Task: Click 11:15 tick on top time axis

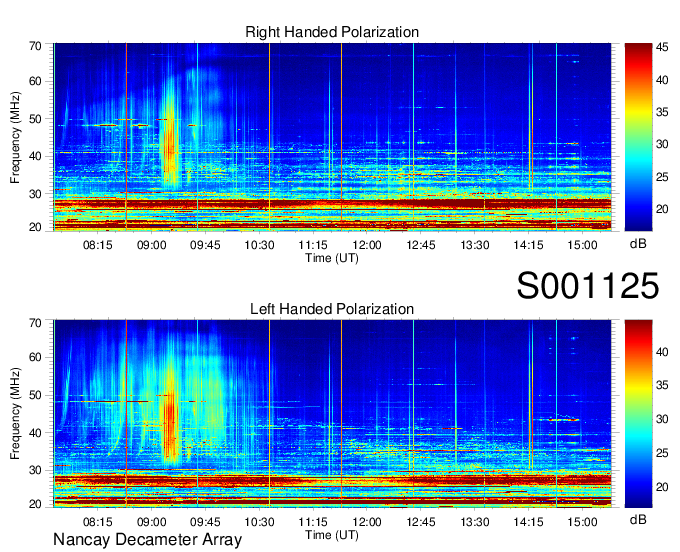Action: [313, 245]
